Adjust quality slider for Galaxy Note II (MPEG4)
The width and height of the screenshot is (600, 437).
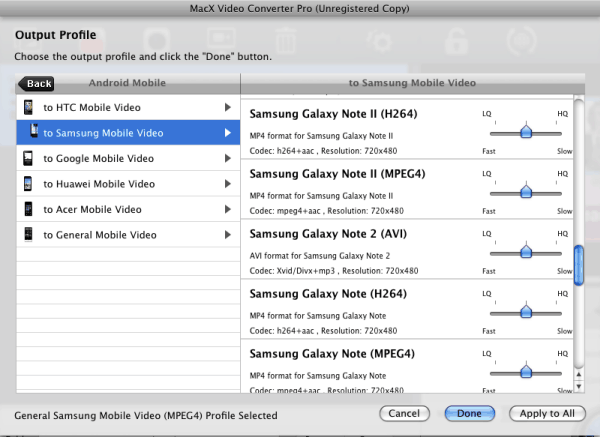[526, 191]
